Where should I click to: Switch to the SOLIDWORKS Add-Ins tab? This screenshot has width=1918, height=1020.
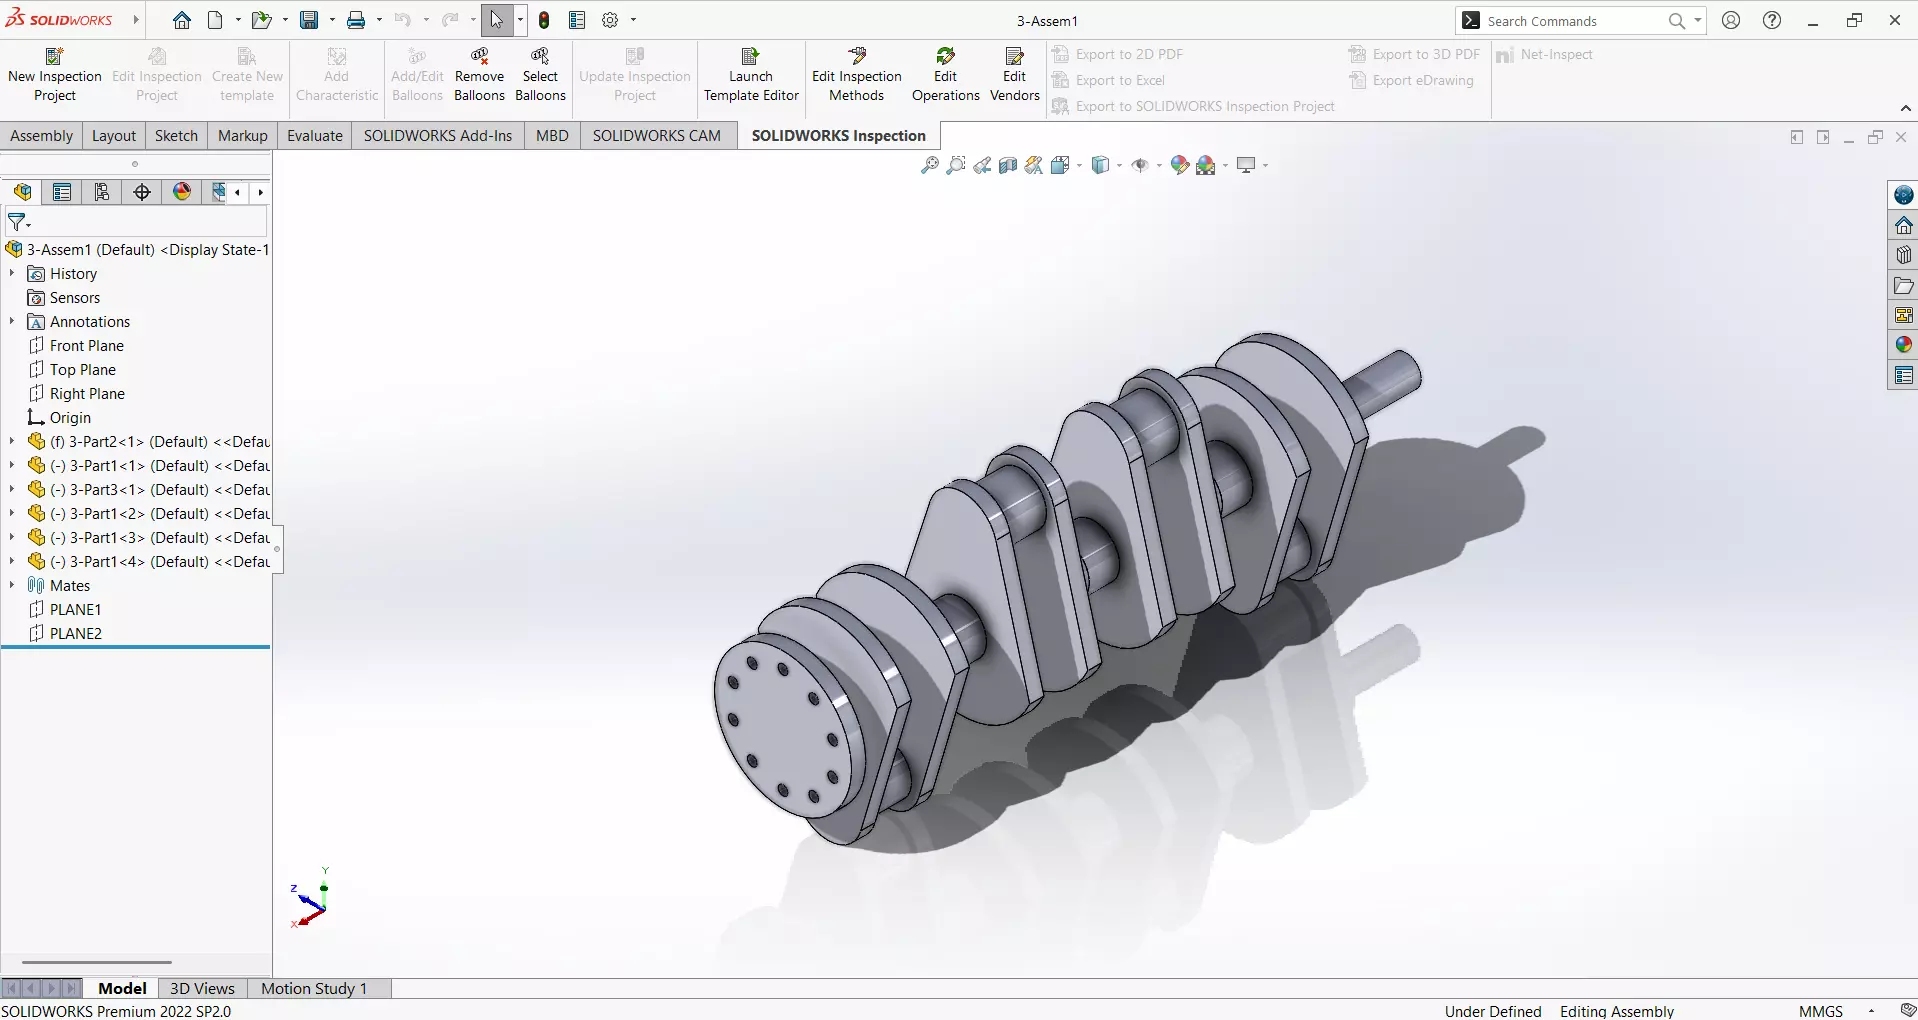point(438,136)
